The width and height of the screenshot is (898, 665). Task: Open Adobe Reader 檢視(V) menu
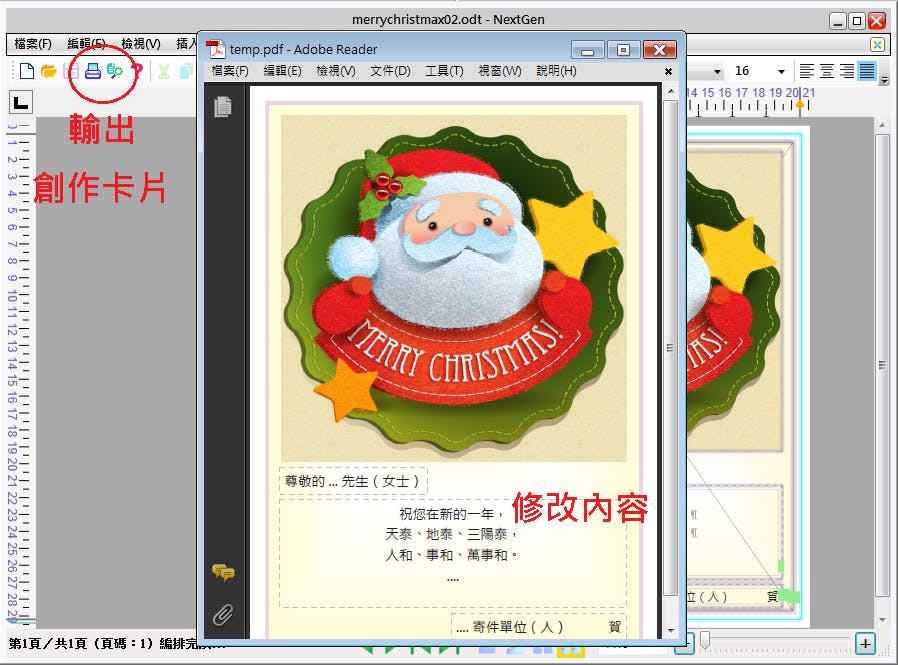point(336,70)
